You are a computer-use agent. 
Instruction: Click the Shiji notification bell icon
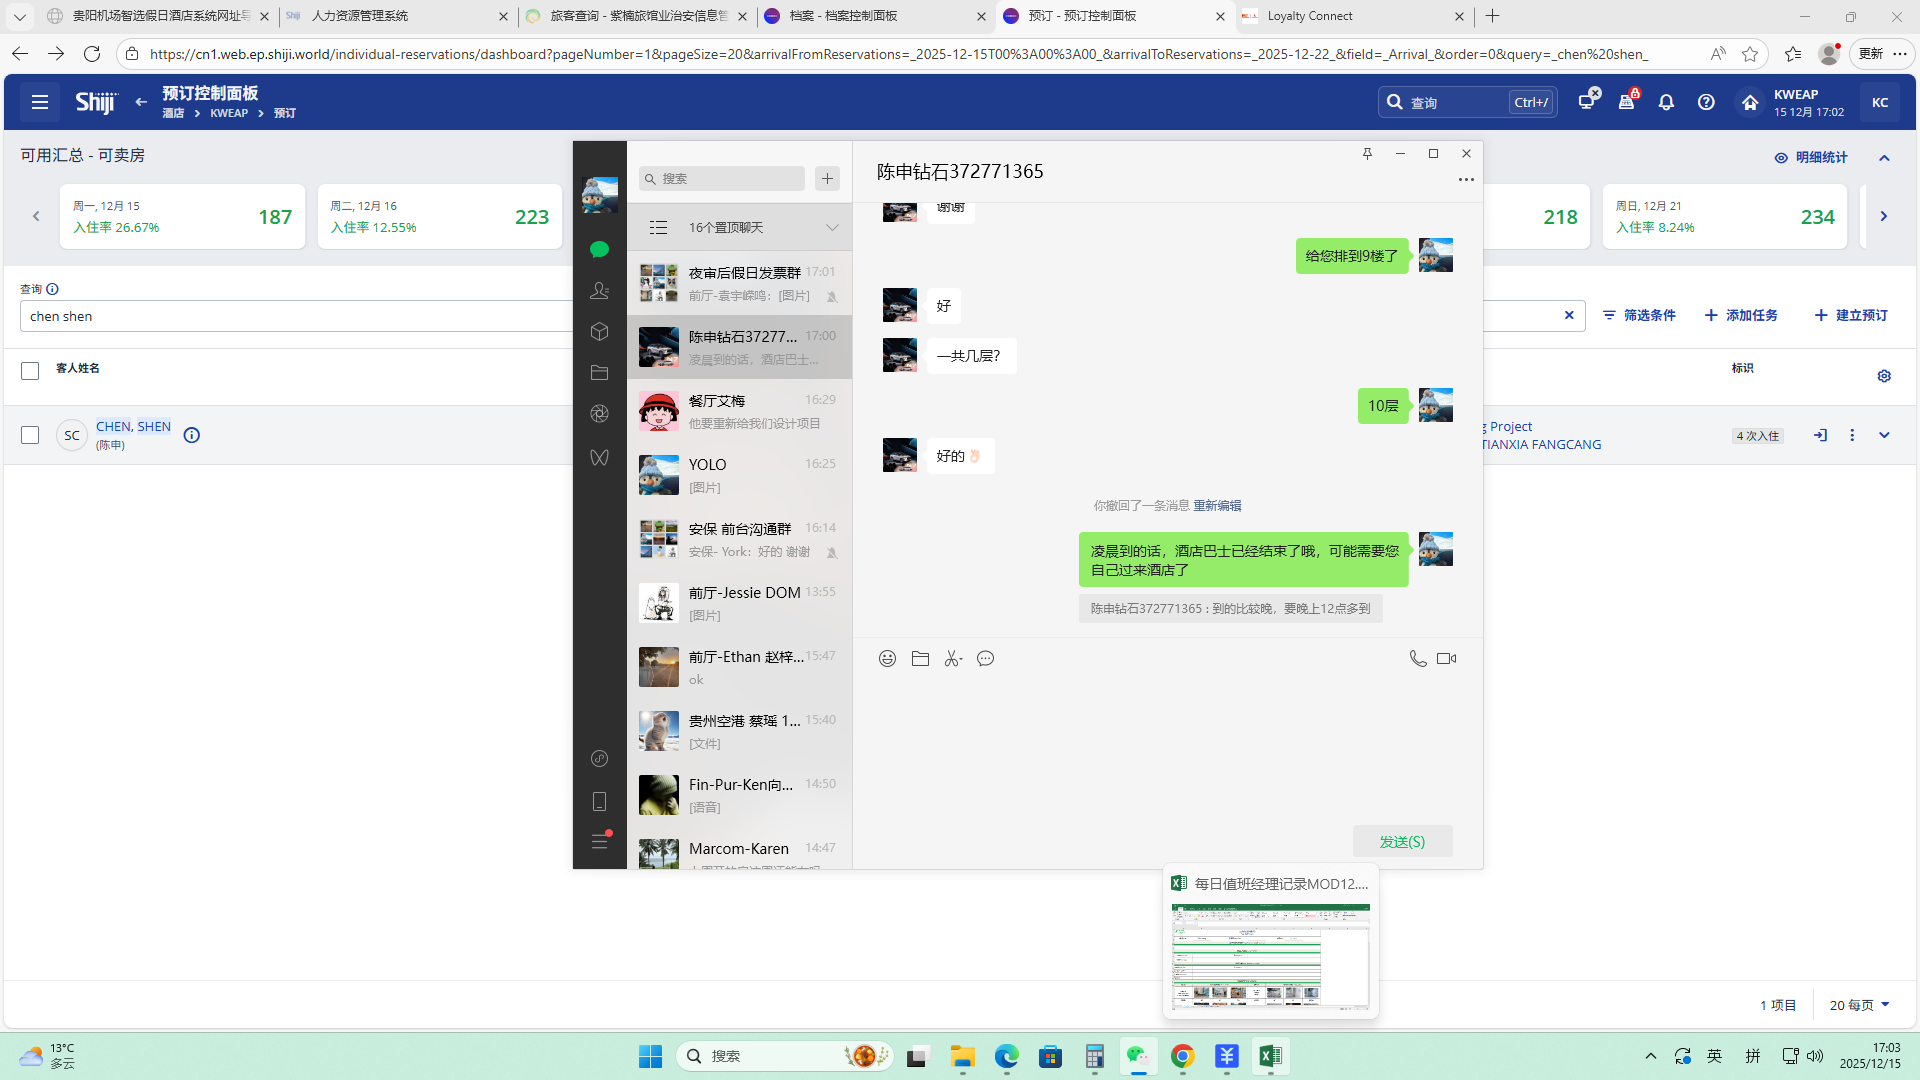tap(1666, 102)
